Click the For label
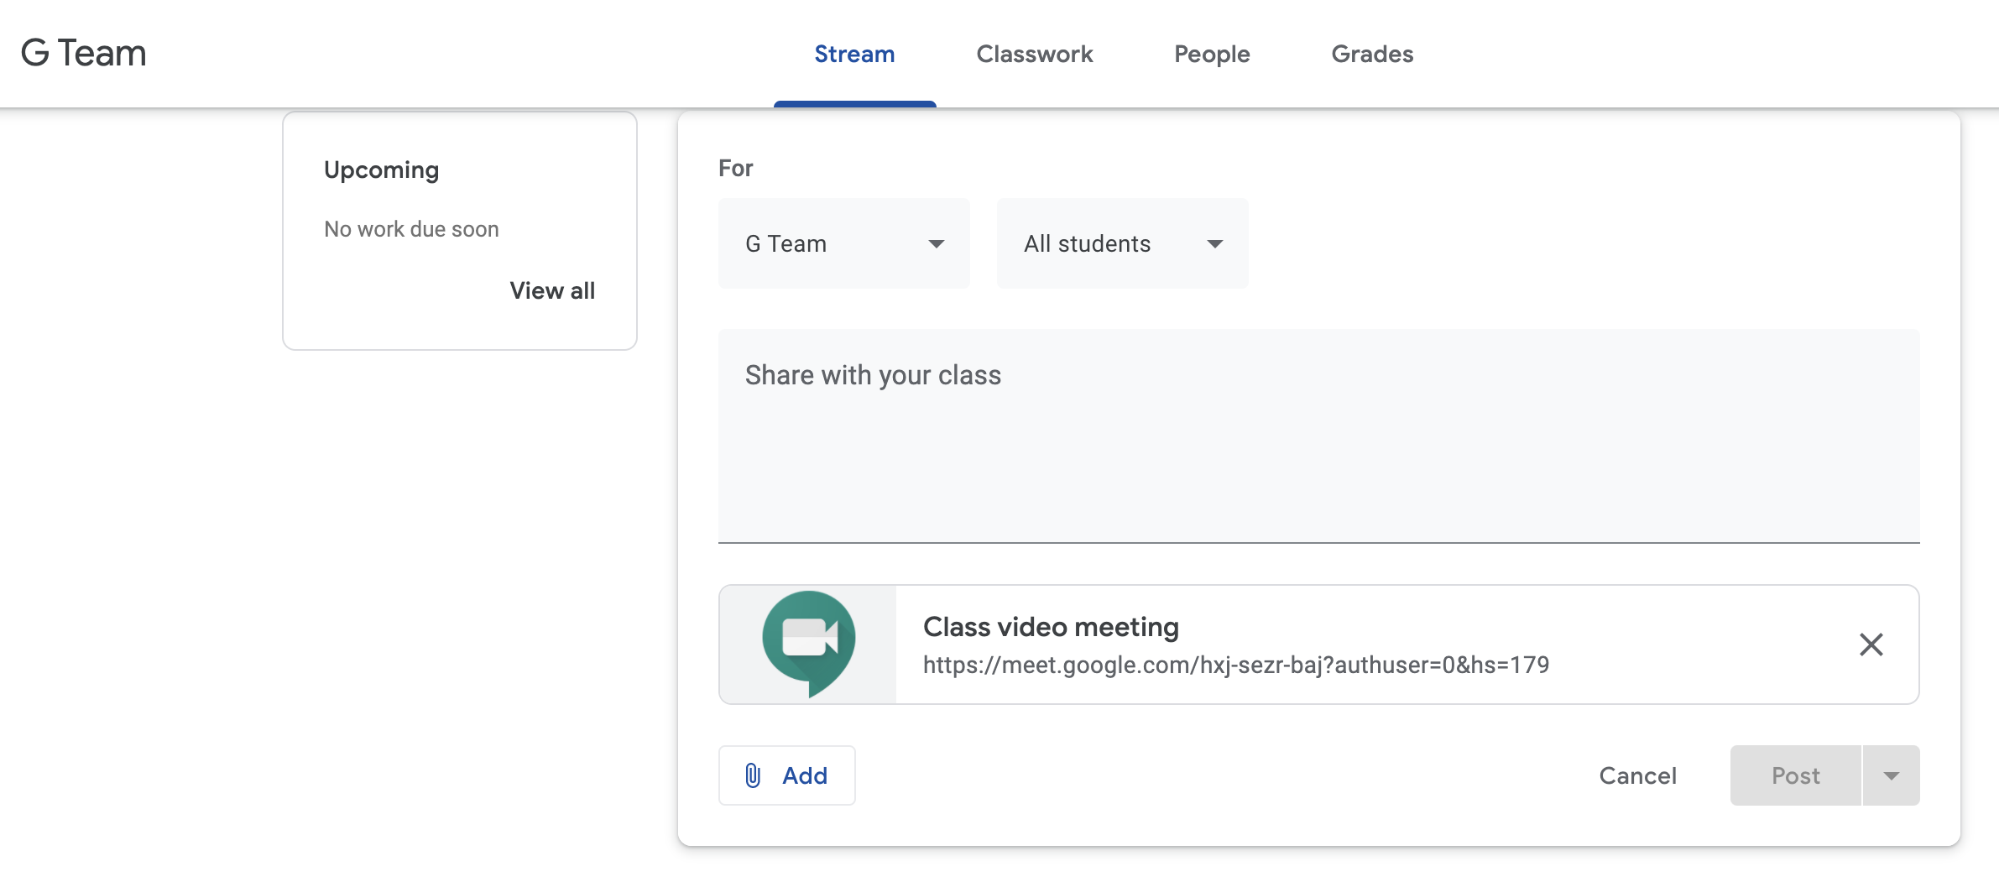 [735, 168]
